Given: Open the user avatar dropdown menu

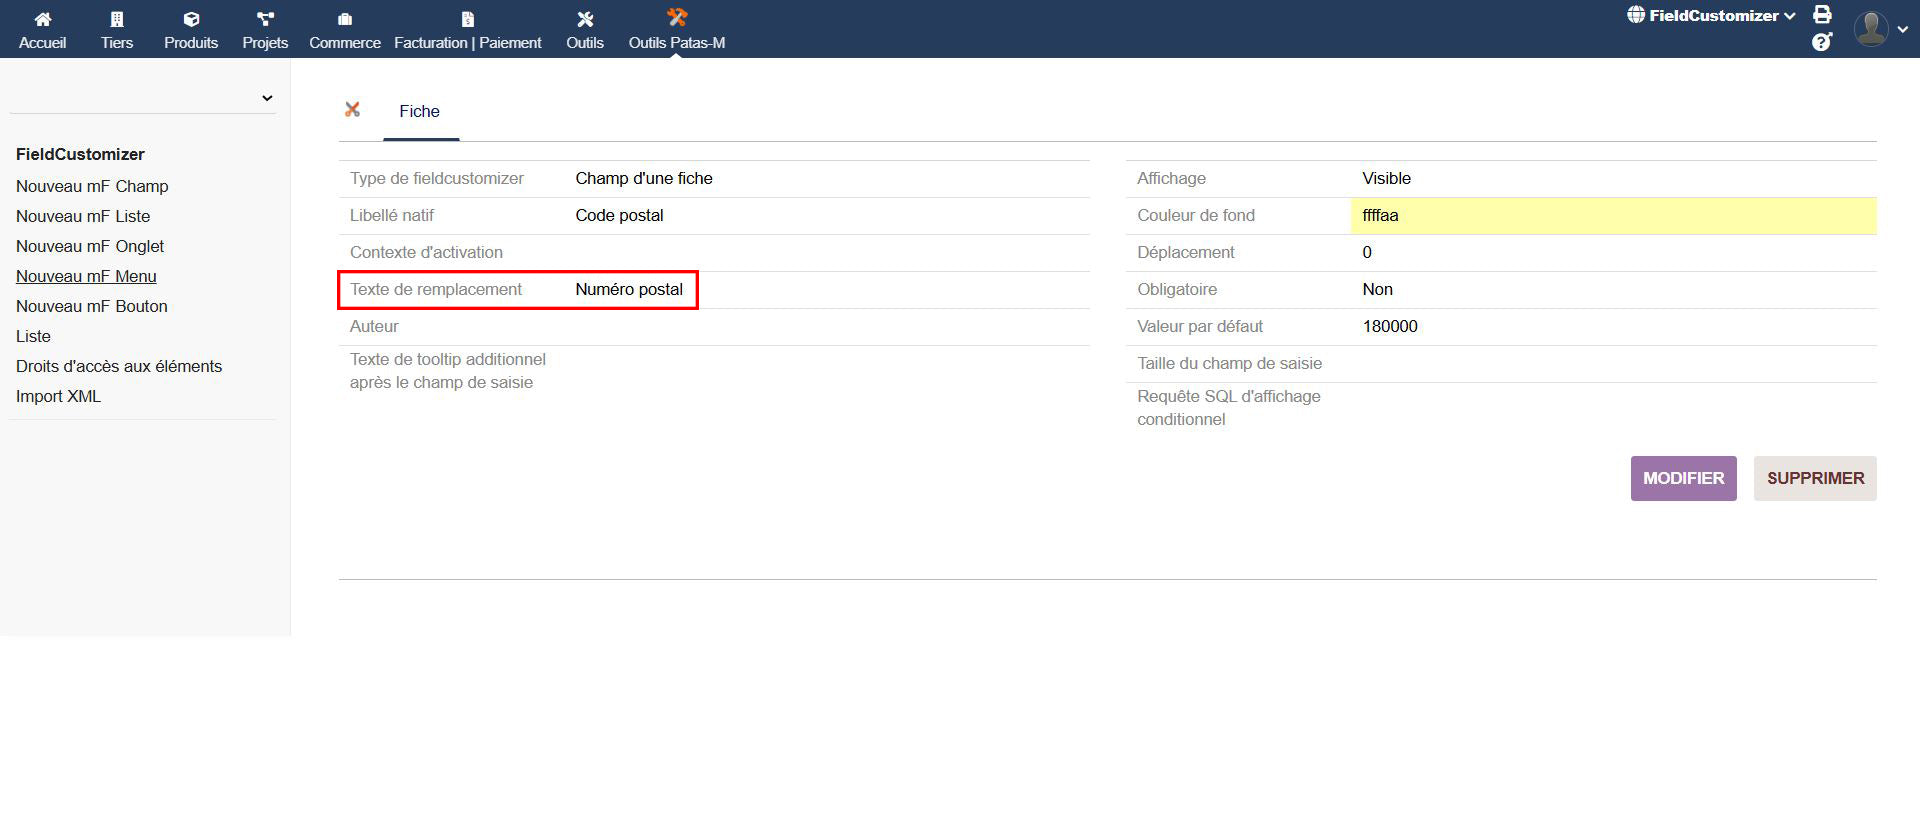Looking at the screenshot, I should coord(1881,29).
